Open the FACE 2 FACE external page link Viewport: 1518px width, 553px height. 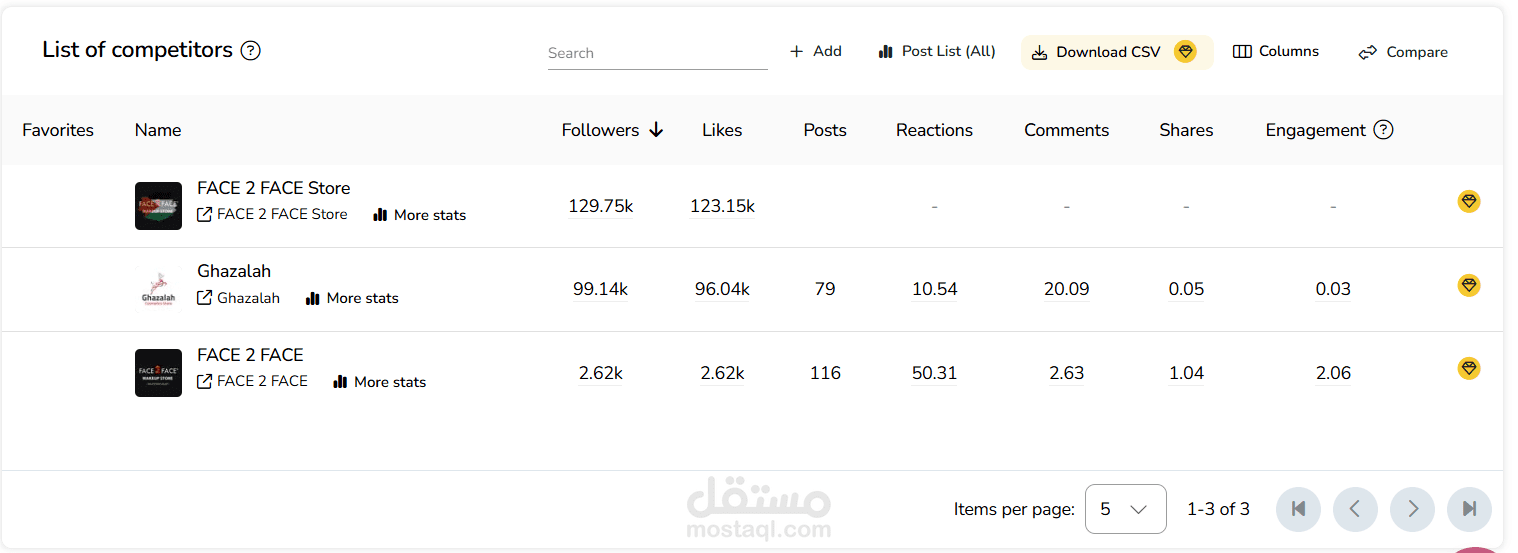(x=252, y=381)
